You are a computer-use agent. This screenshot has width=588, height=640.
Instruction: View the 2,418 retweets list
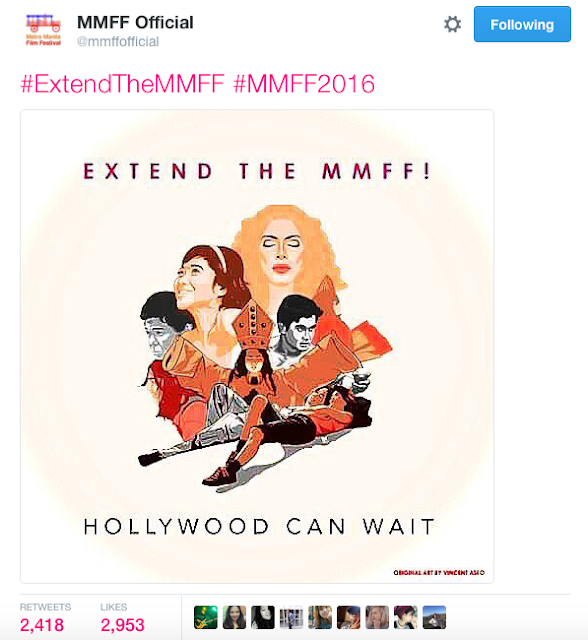(x=42, y=625)
